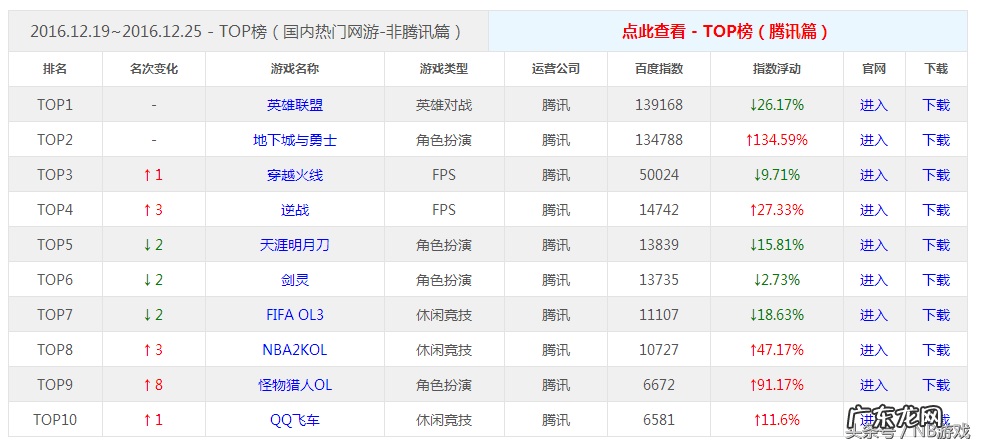
Task: Open the 逆战 game link
Action: 295,210
